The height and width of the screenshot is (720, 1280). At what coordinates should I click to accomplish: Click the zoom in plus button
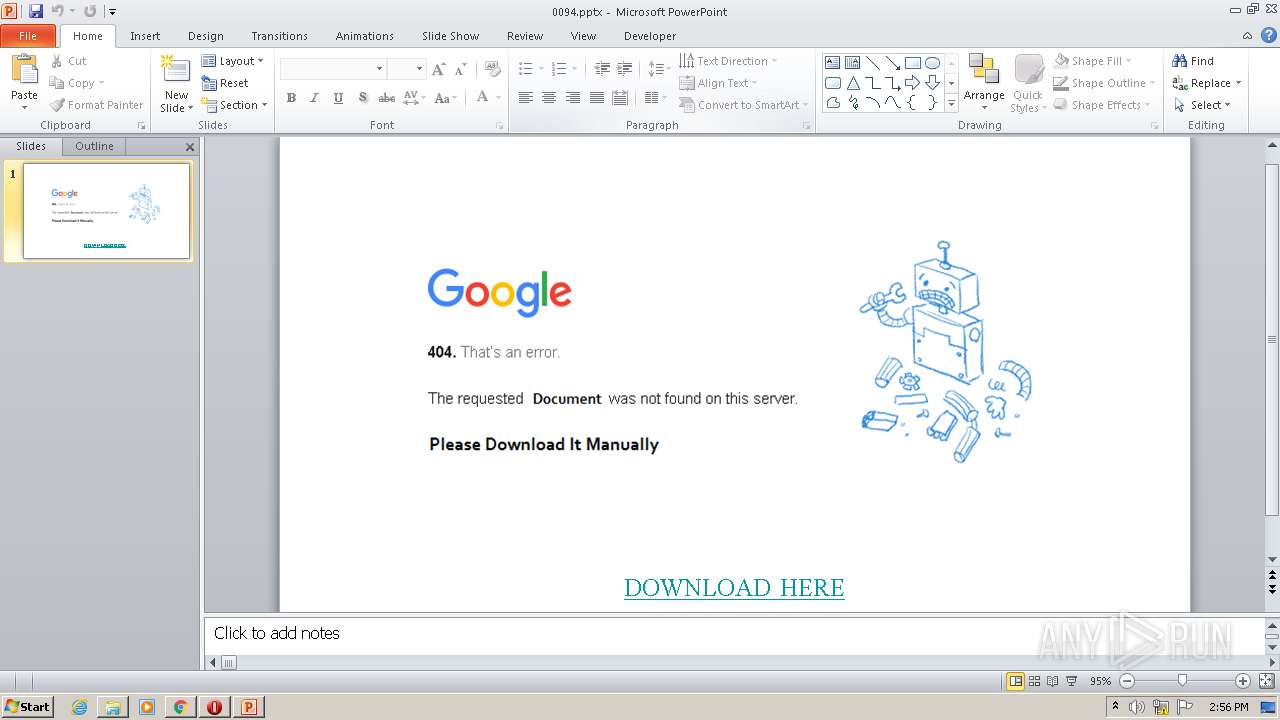[x=1243, y=681]
